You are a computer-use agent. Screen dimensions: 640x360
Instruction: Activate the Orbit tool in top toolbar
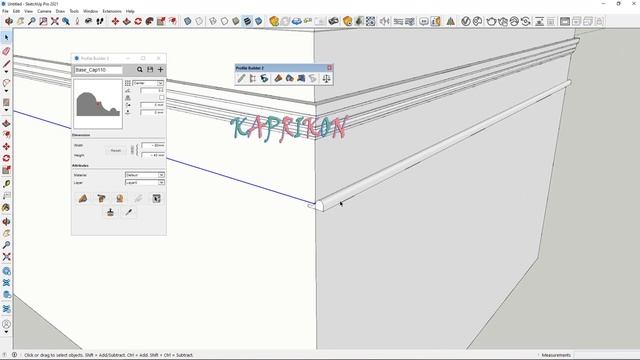[9, 21]
